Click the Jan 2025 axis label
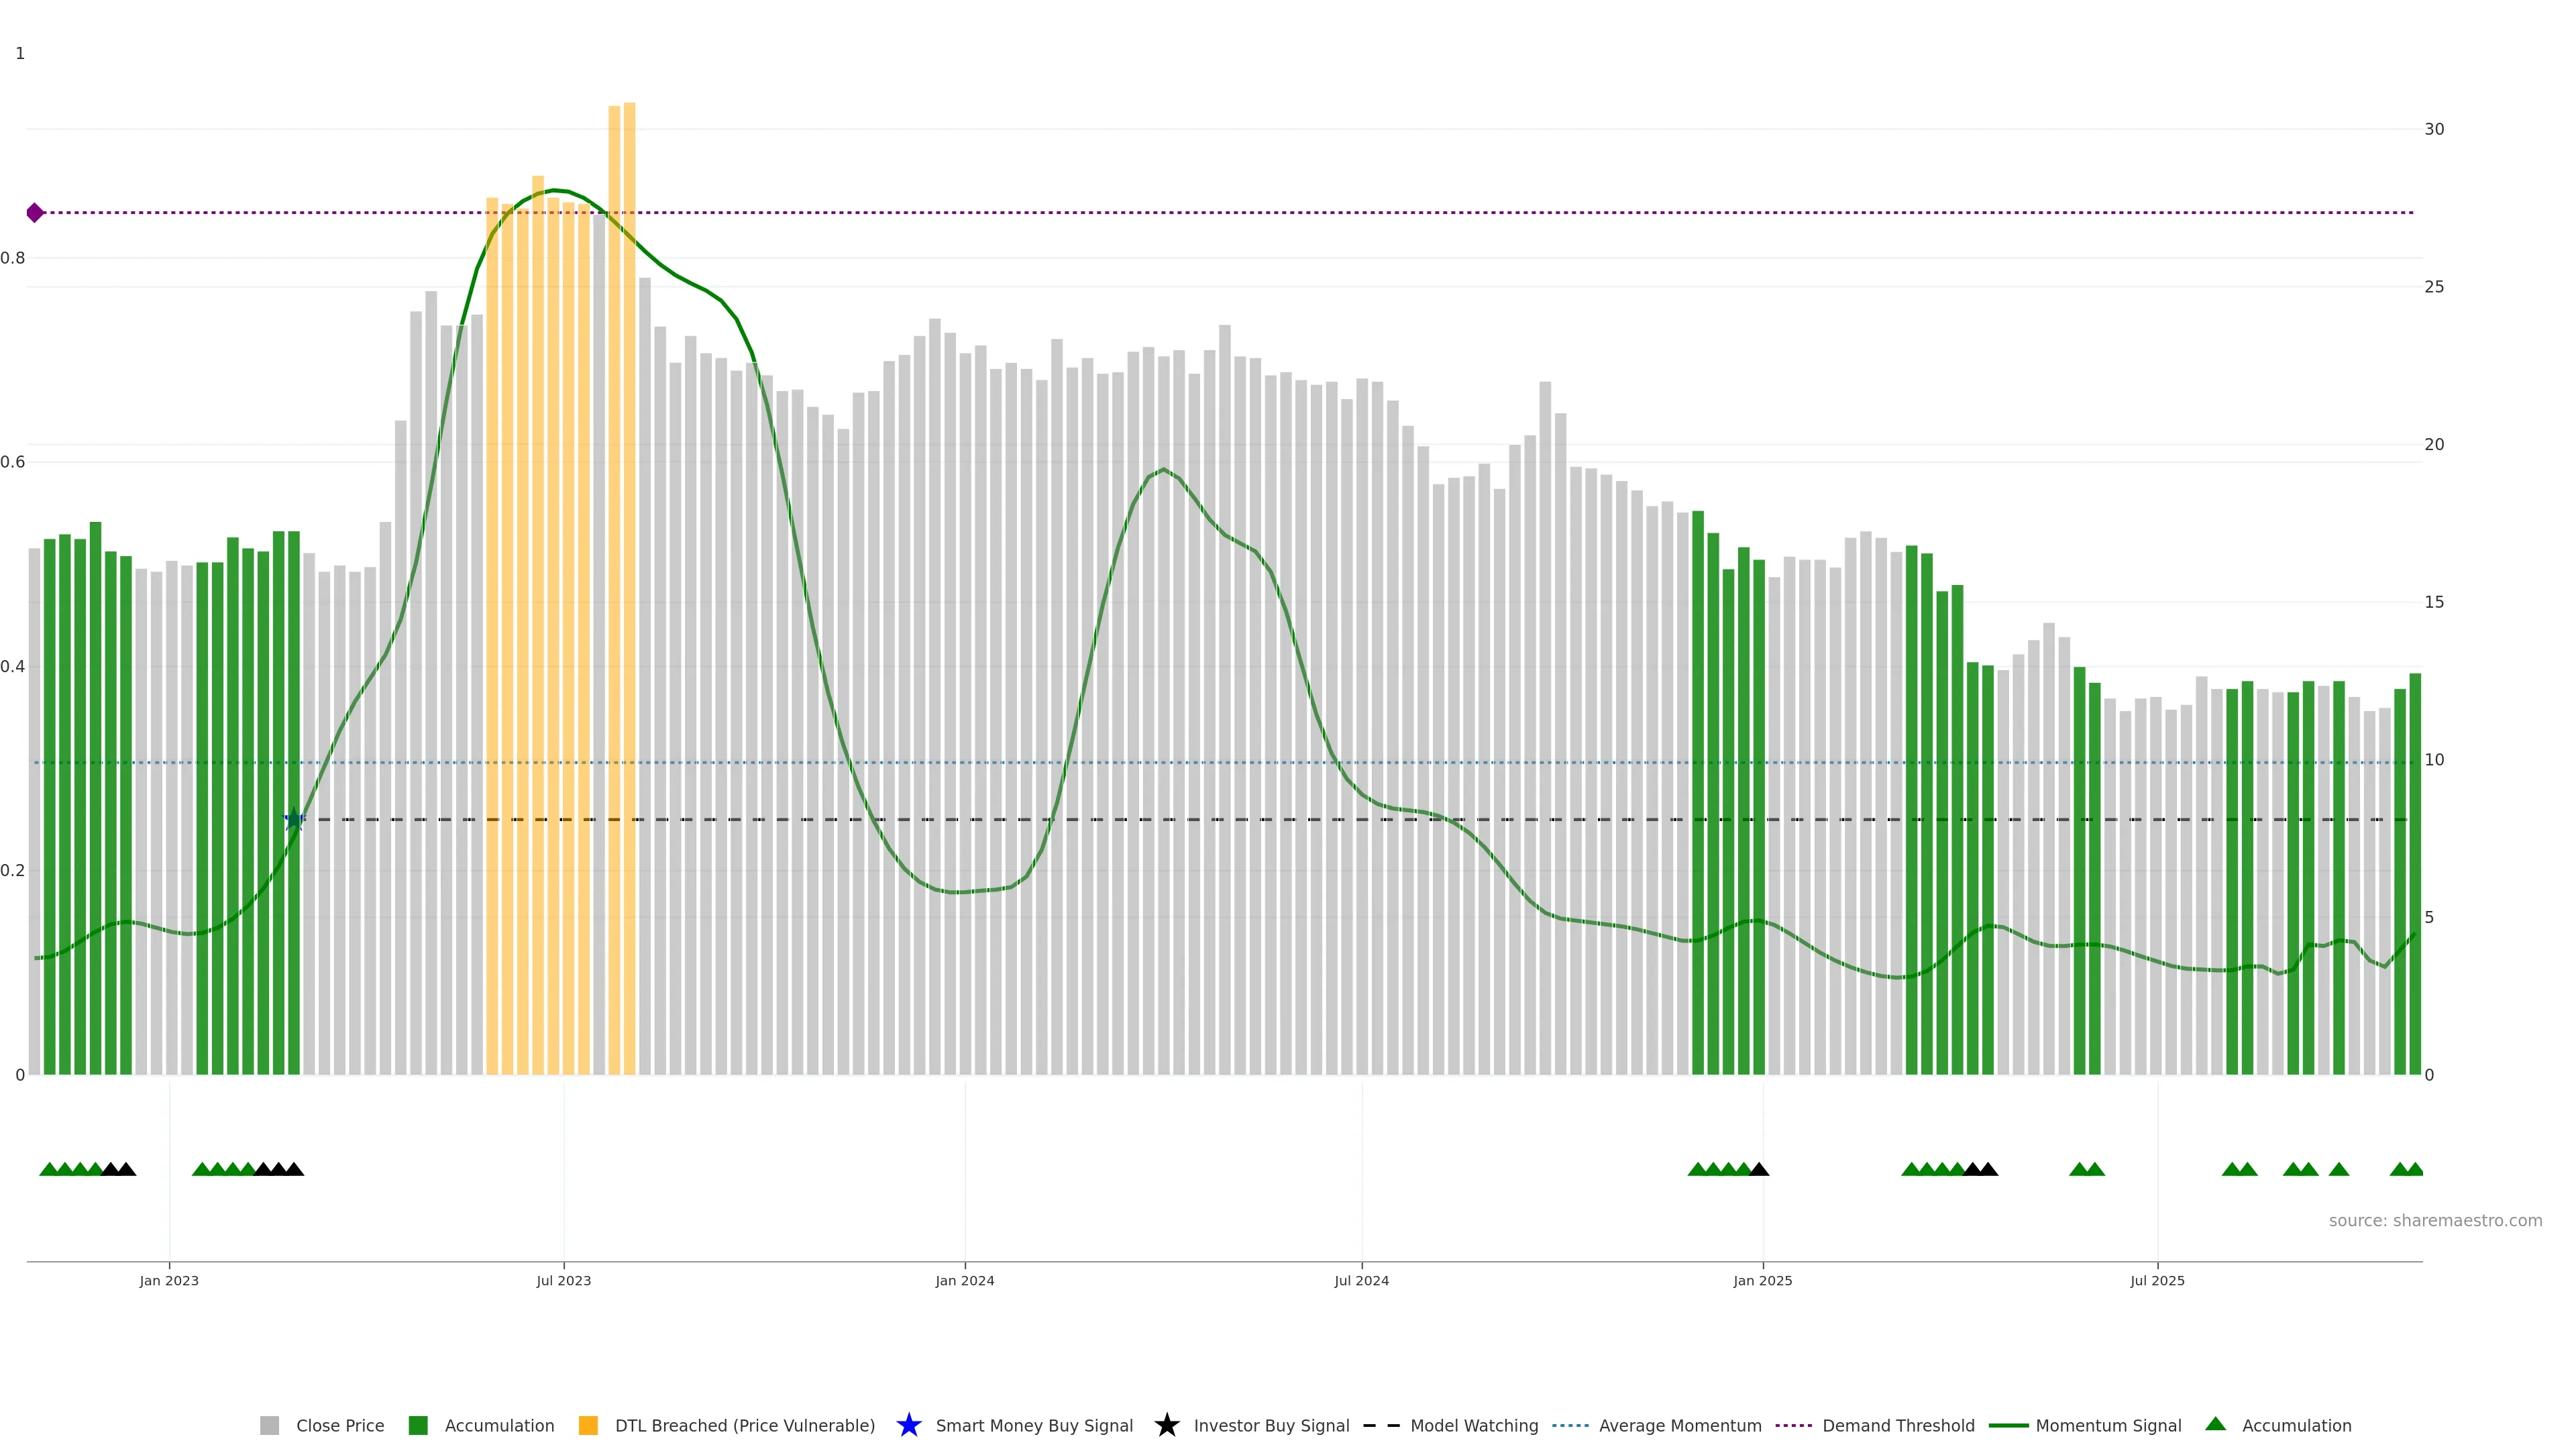 click(x=1763, y=1280)
